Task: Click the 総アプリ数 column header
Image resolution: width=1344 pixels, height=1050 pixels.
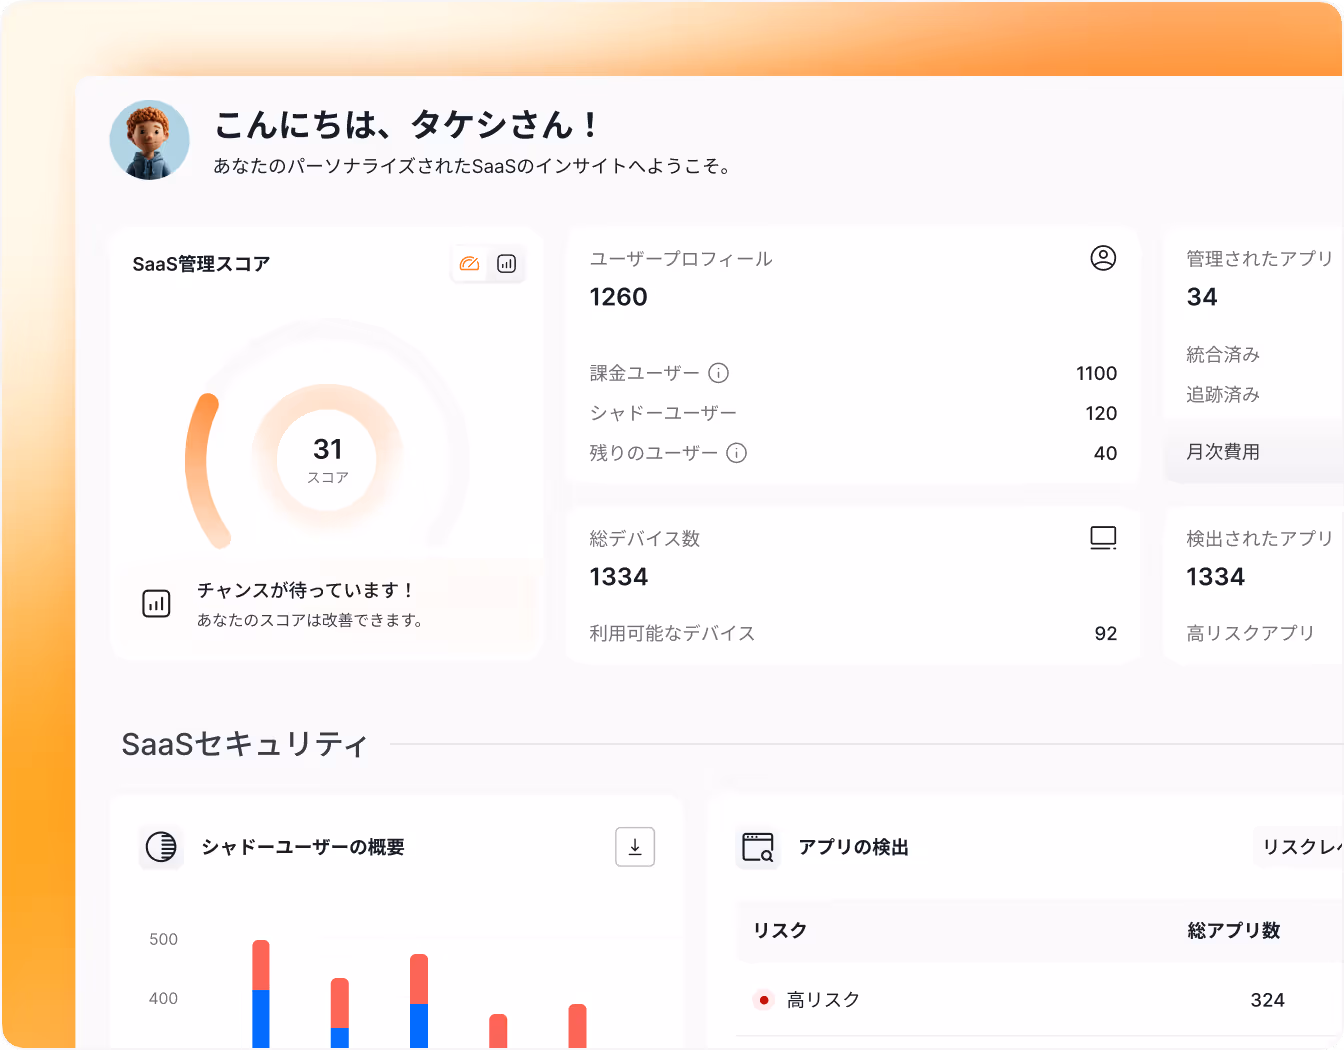Action: coord(1234,930)
